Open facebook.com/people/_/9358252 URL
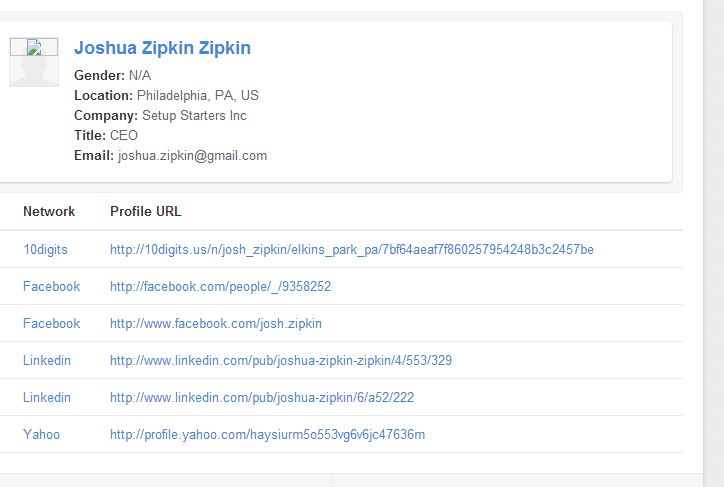This screenshot has height=487, width=724. 220,286
